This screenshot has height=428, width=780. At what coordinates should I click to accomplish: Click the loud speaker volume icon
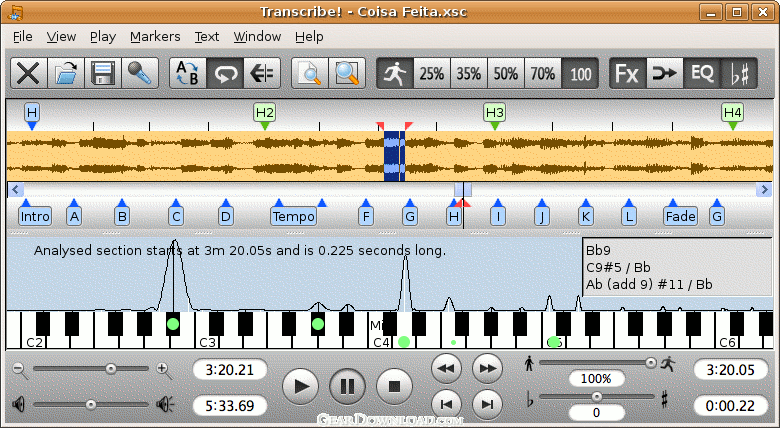click(165, 404)
